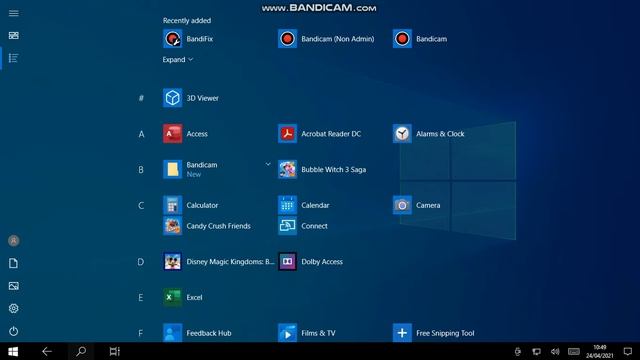Open the recently added Bandicam recorder icon
The image size is (640, 360).
pyautogui.click(x=402, y=39)
